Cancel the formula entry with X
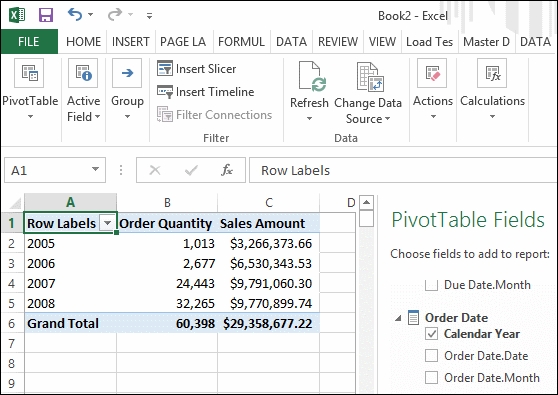Screen dimensions: 558x395 (x=155, y=170)
